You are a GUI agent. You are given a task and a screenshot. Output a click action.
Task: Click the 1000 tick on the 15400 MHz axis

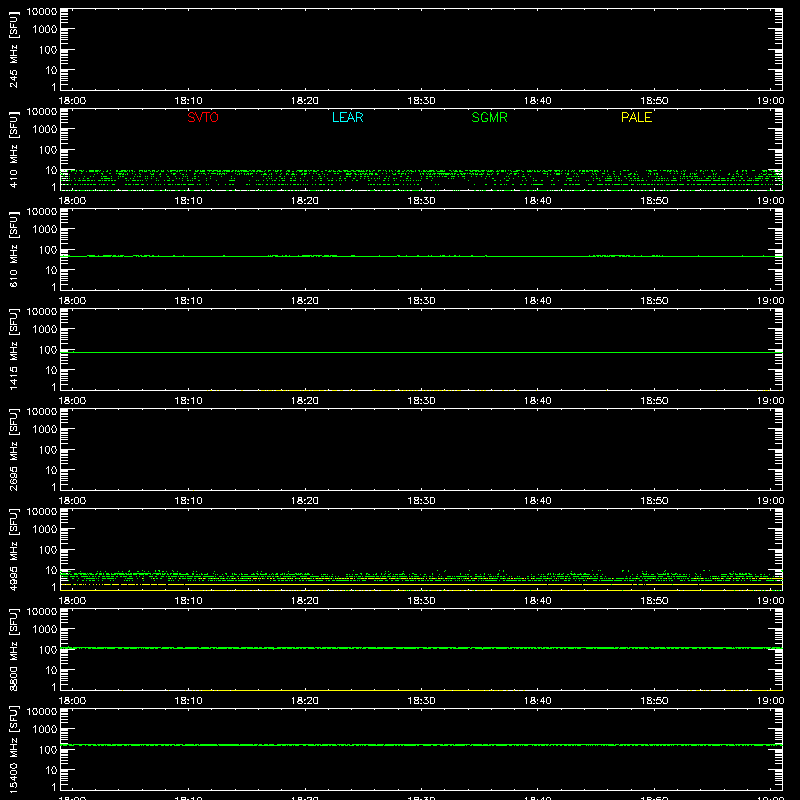45,730
